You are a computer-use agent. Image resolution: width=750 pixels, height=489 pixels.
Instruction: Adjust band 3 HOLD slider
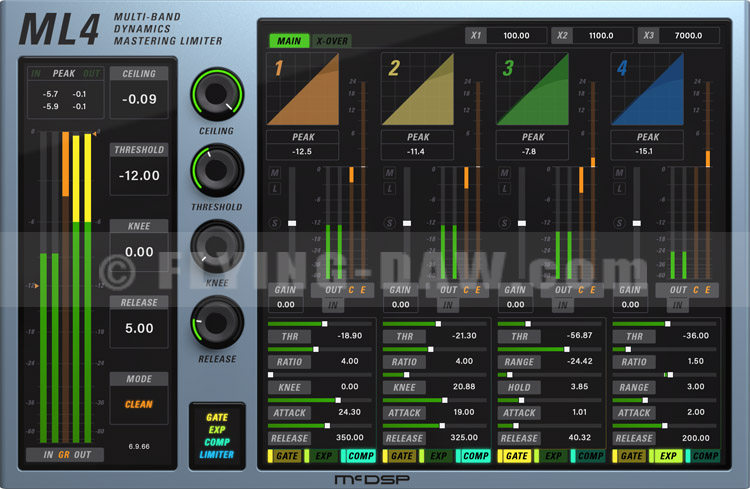[x=549, y=375]
